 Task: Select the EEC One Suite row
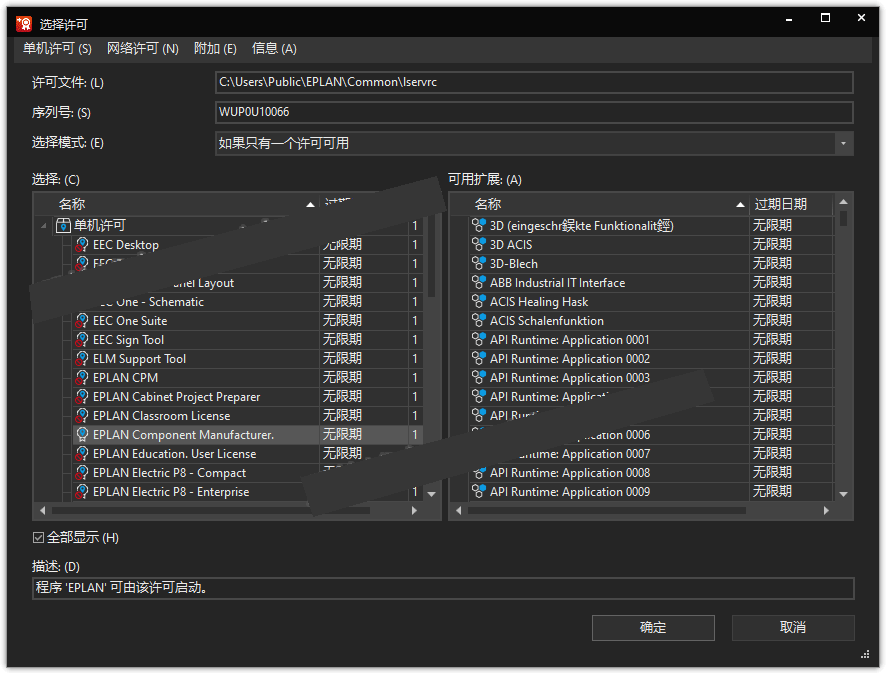[248, 321]
